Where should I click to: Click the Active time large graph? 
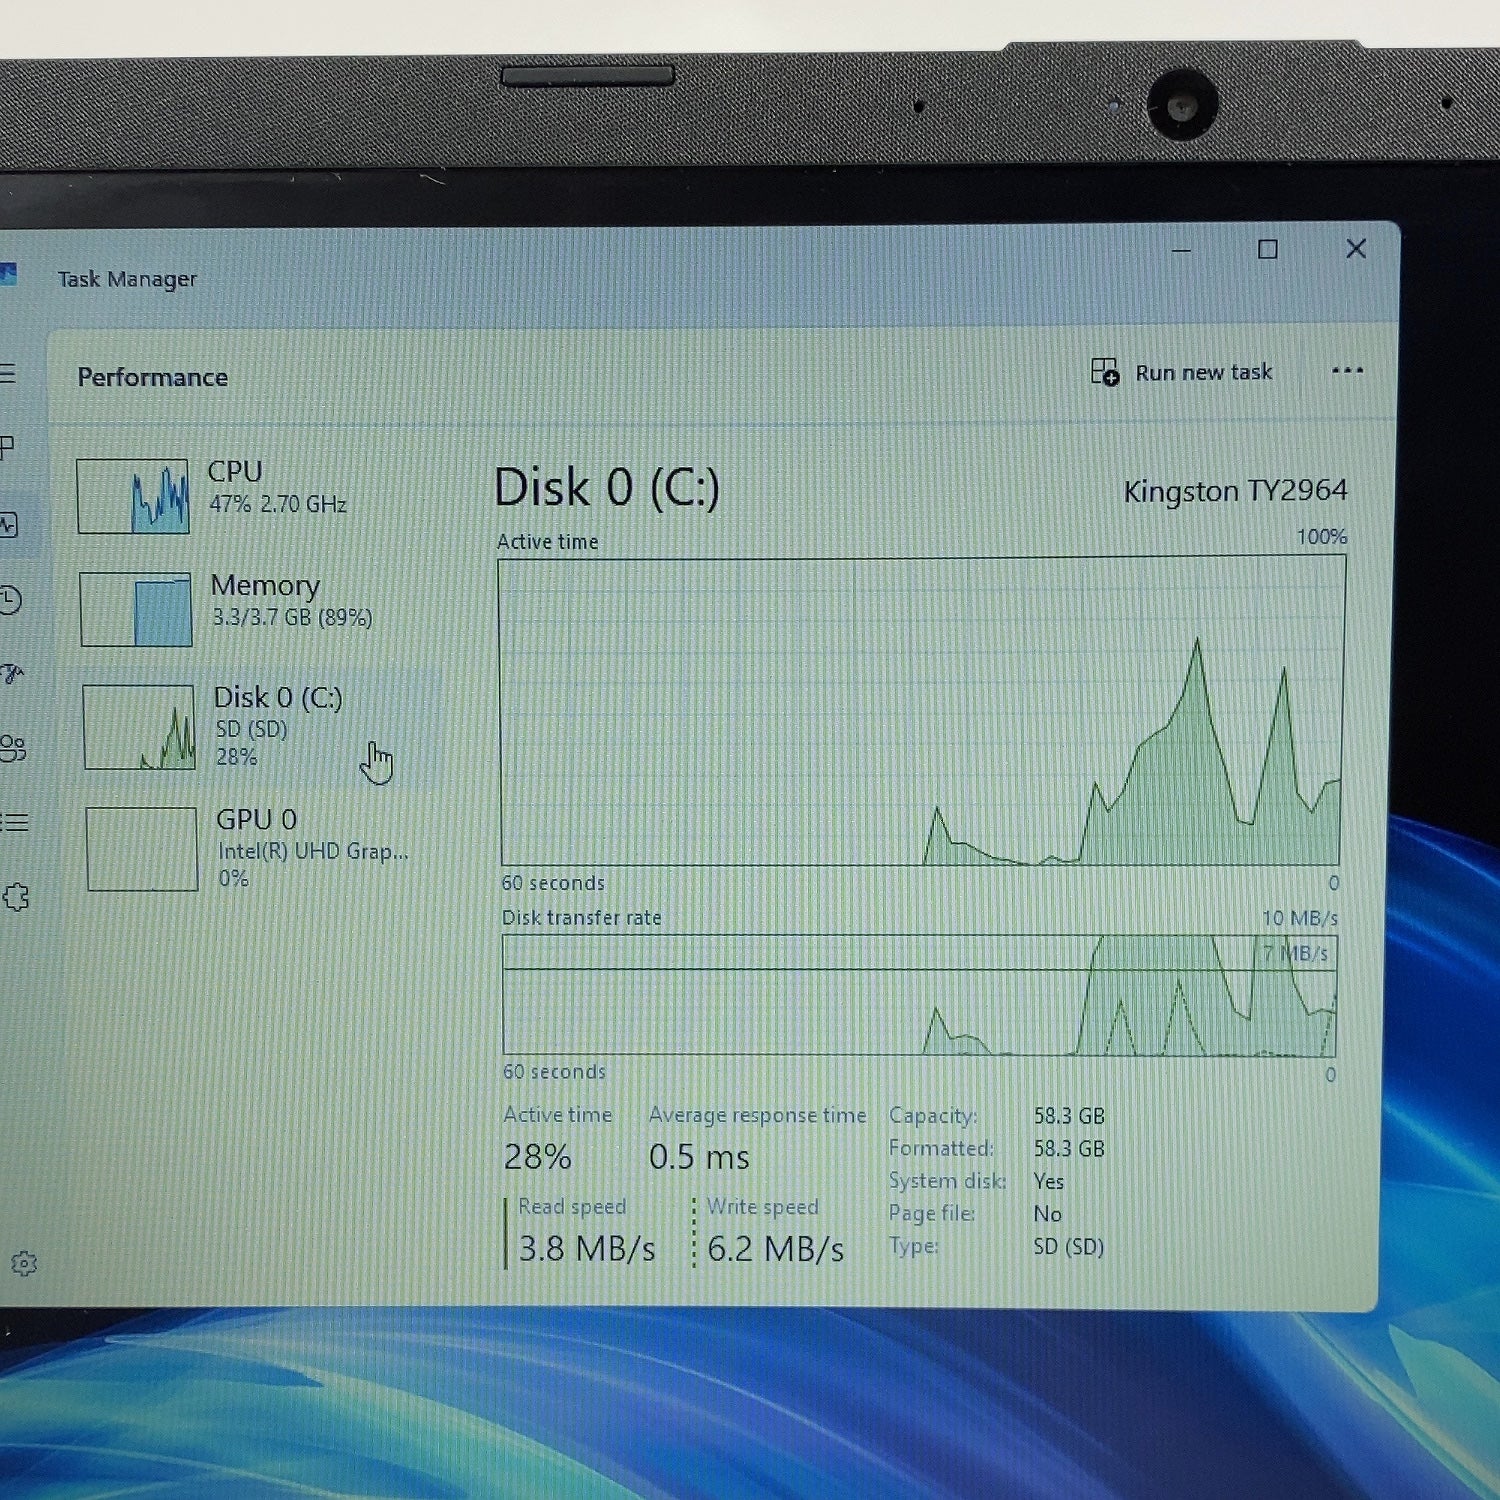(921, 711)
